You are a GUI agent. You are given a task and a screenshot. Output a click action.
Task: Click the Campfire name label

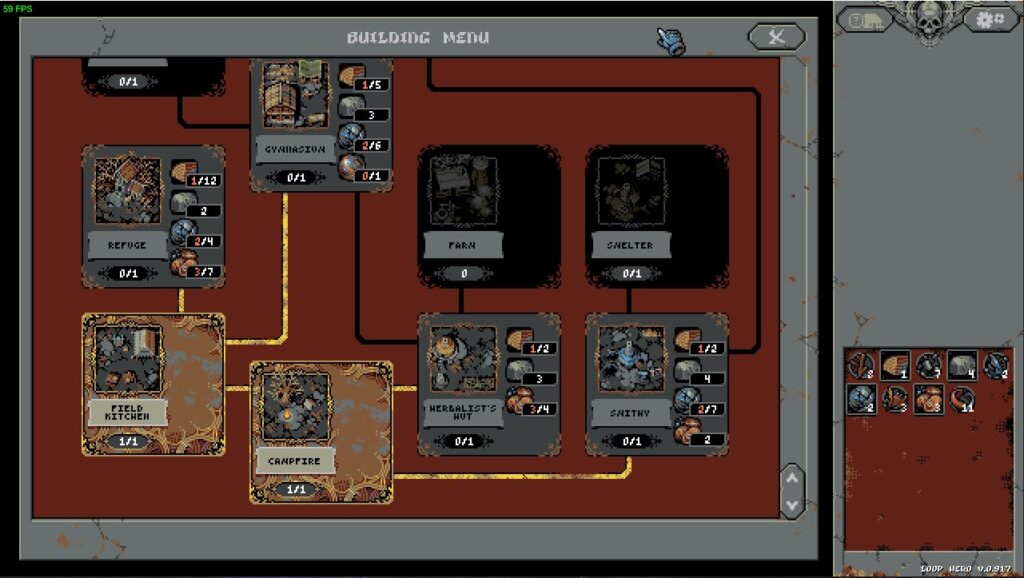pos(294,460)
